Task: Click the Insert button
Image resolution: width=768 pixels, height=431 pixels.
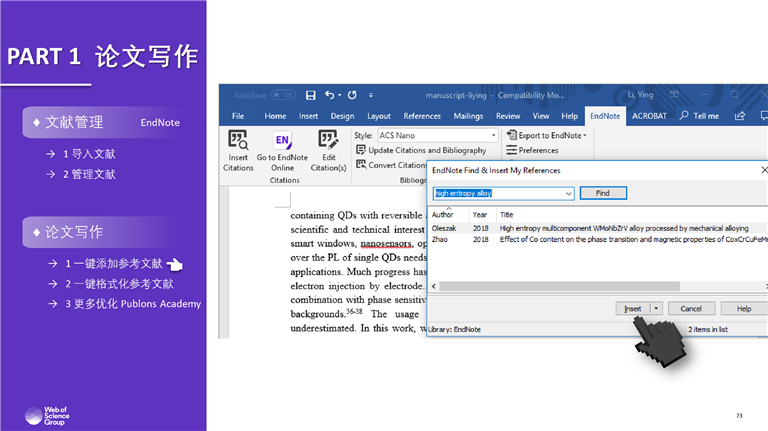Action: point(633,309)
